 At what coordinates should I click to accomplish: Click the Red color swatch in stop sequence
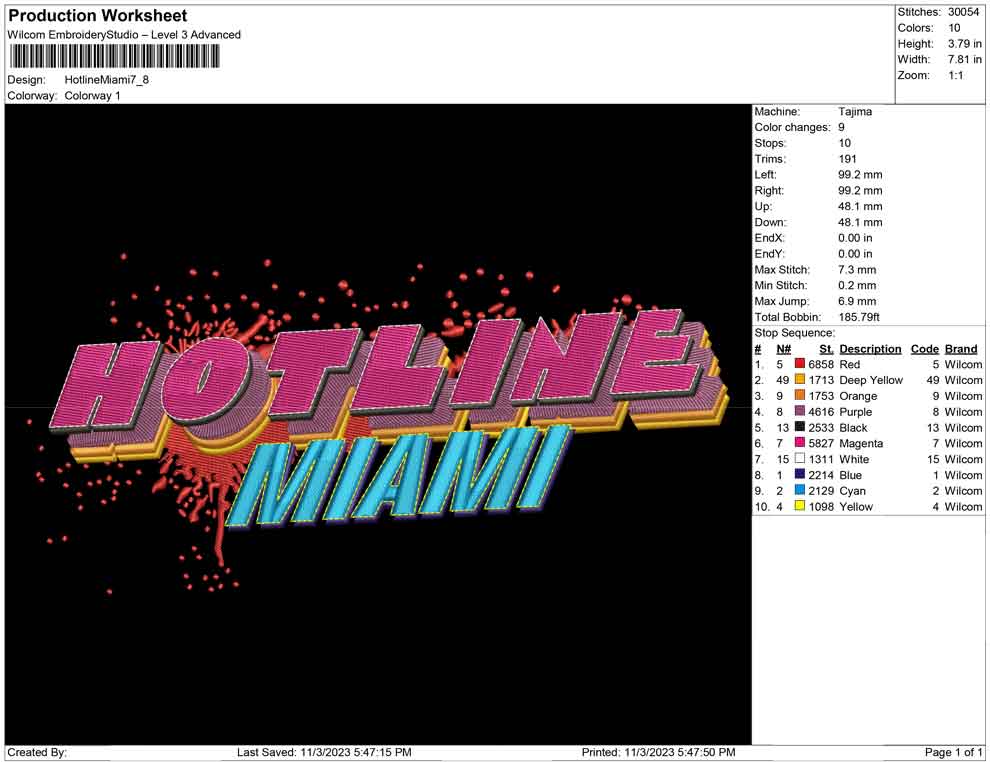pyautogui.click(x=800, y=365)
